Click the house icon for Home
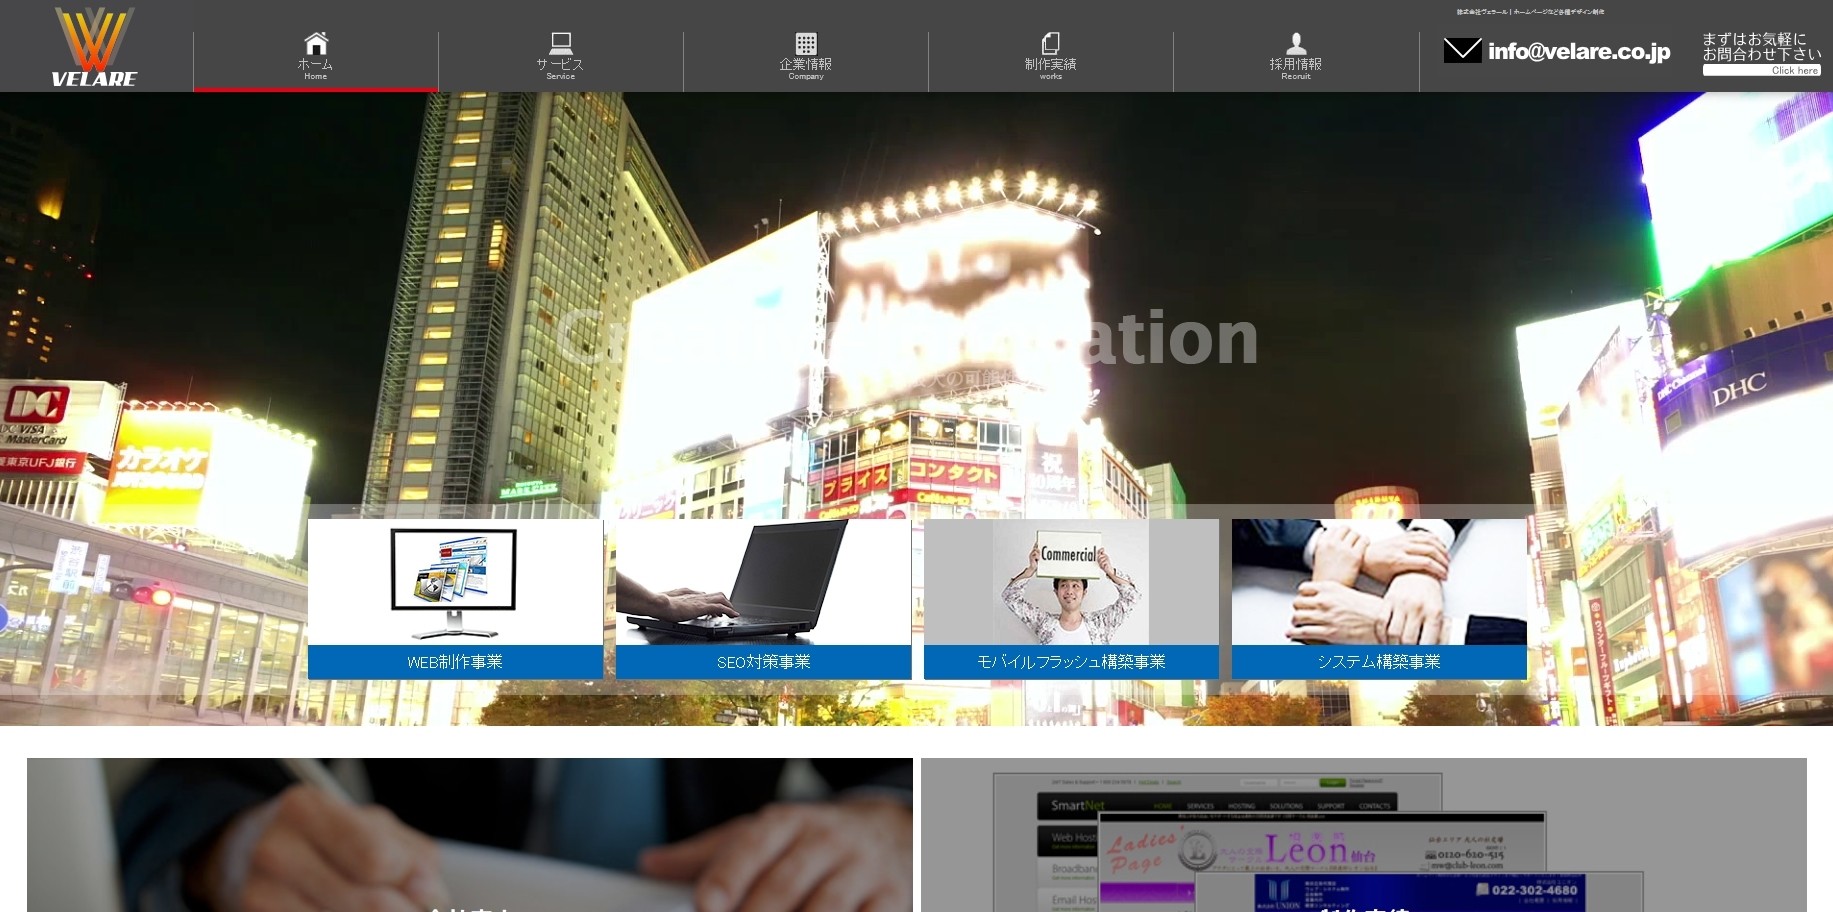Viewport: 1833px width, 912px height. (x=316, y=43)
